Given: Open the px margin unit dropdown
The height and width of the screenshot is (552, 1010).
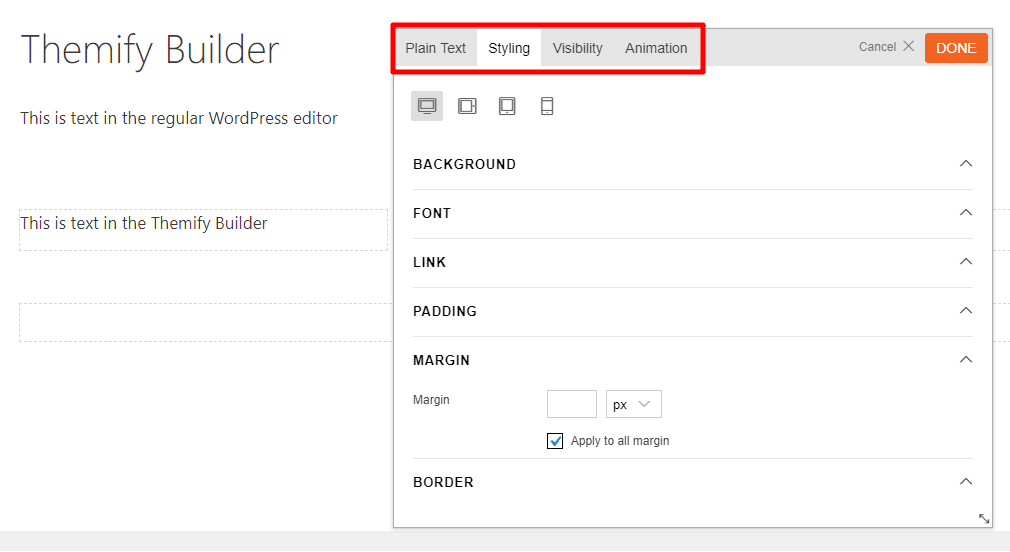Looking at the screenshot, I should [633, 404].
